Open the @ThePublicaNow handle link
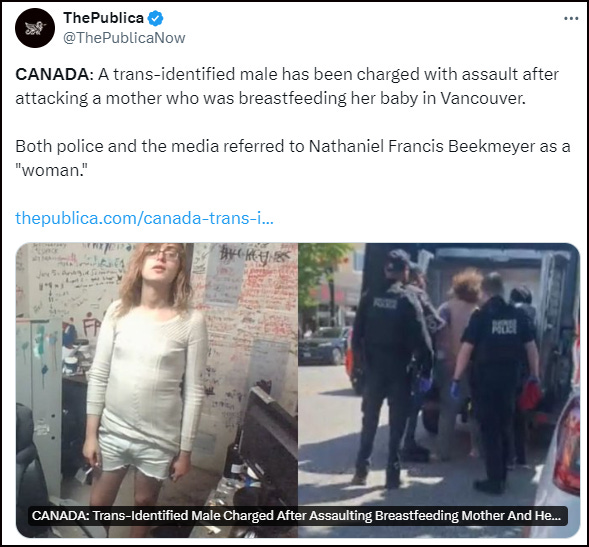This screenshot has width=589, height=547. 124,38
